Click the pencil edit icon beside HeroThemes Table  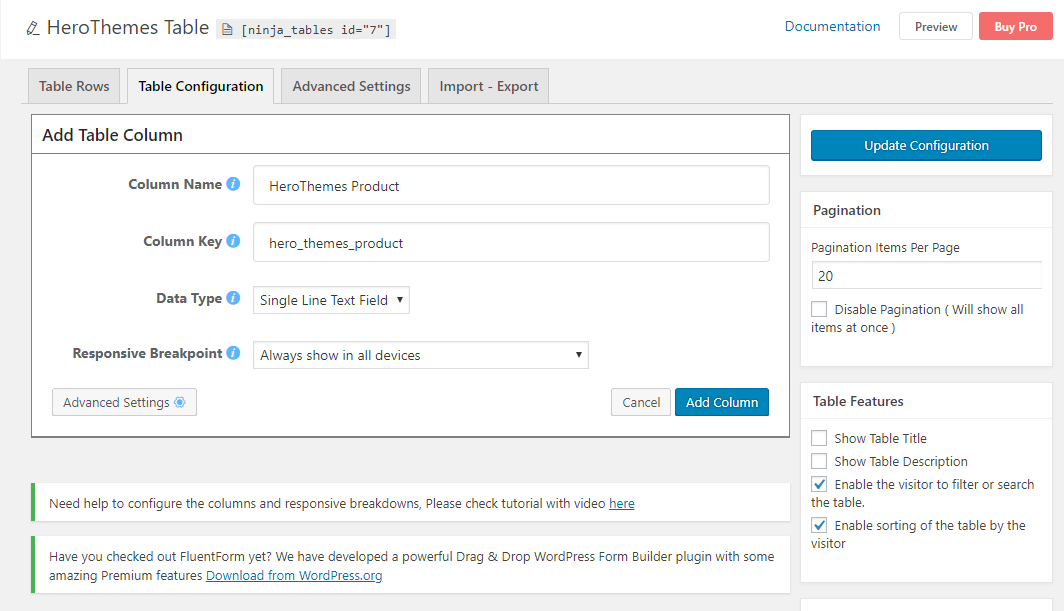pos(33,28)
